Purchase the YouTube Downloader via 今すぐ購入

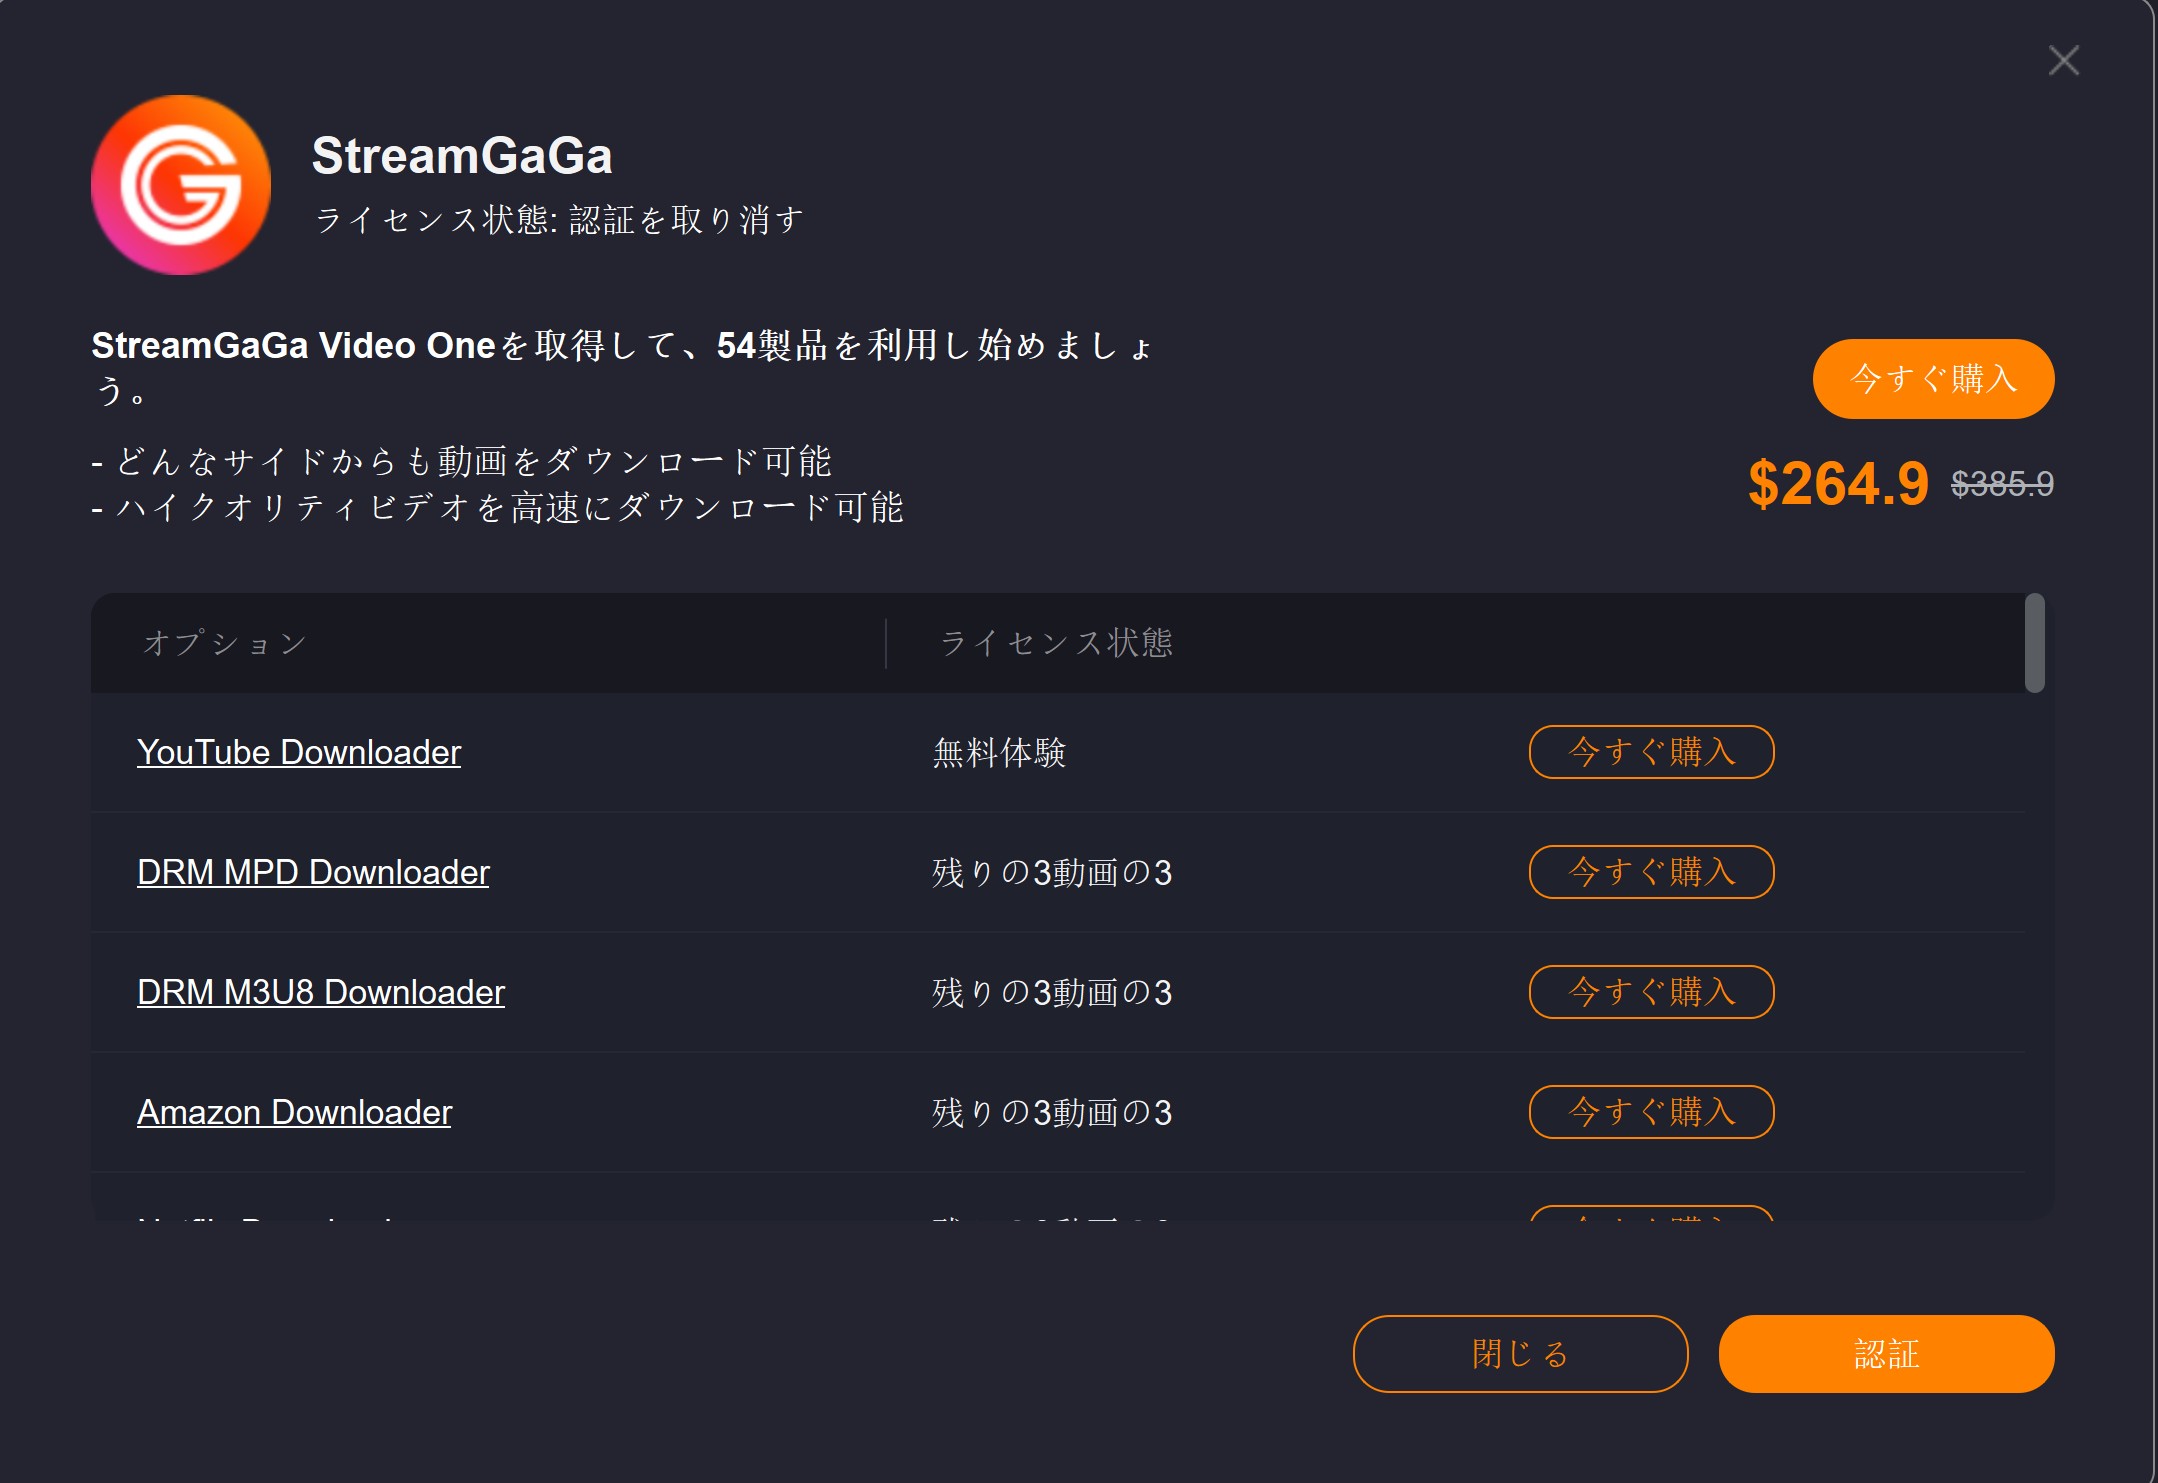(x=1651, y=753)
